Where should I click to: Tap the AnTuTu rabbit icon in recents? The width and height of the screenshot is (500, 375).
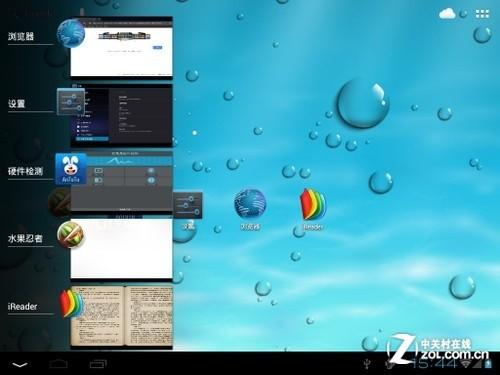tap(71, 169)
